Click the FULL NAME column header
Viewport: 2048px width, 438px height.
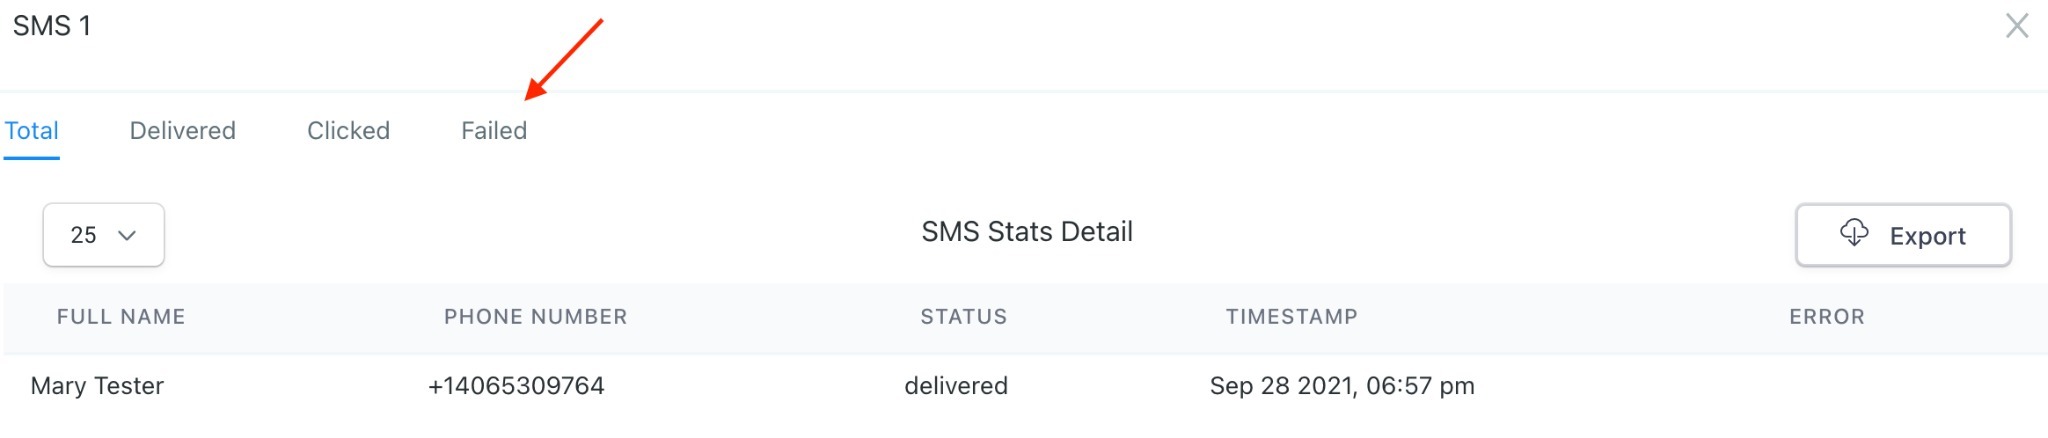(x=121, y=317)
